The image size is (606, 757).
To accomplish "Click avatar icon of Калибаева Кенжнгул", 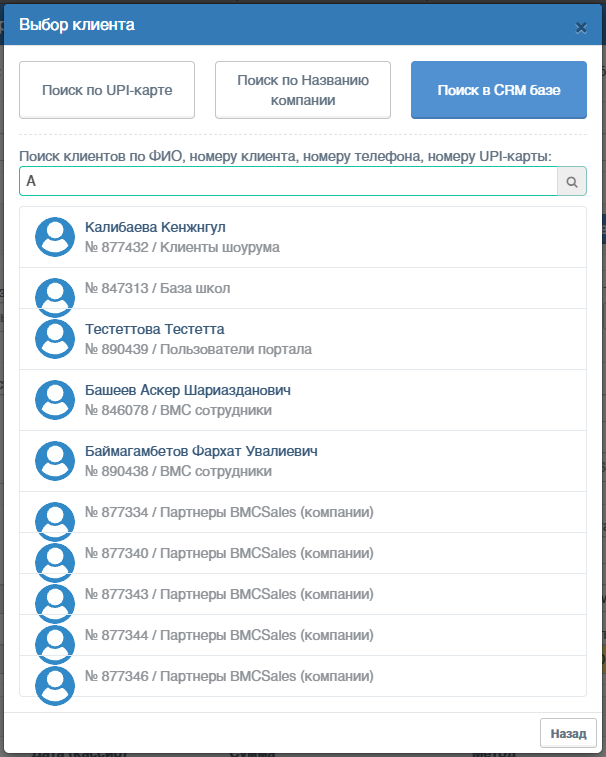I will tap(55, 237).
